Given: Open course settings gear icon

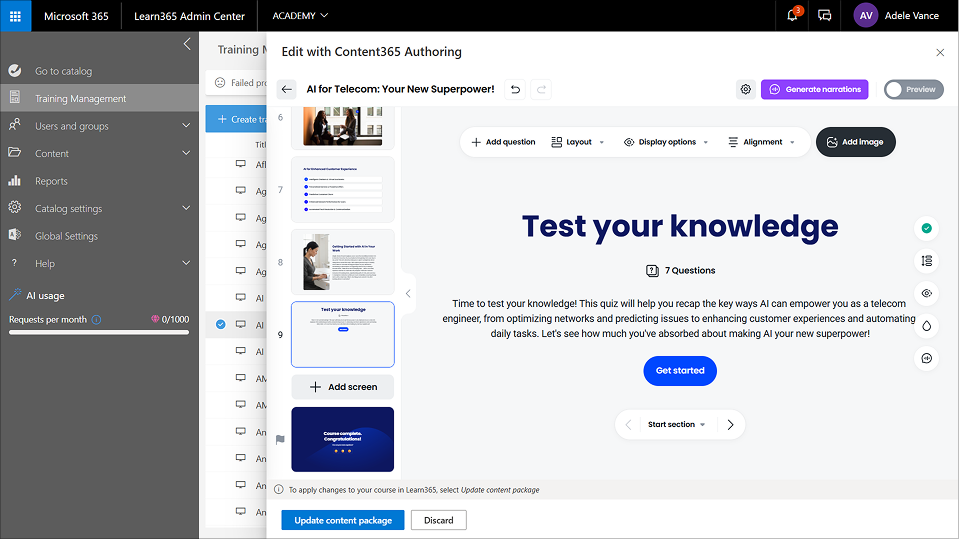Looking at the screenshot, I should coord(745,89).
